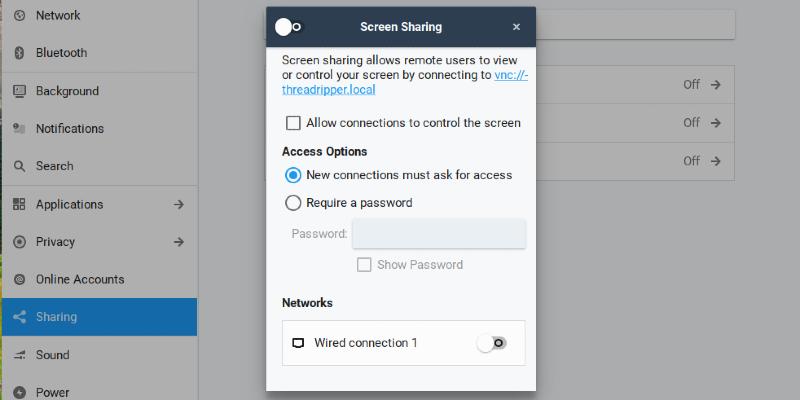This screenshot has width=800, height=400.
Task: Click the Background monitor icon
Action: (19, 91)
